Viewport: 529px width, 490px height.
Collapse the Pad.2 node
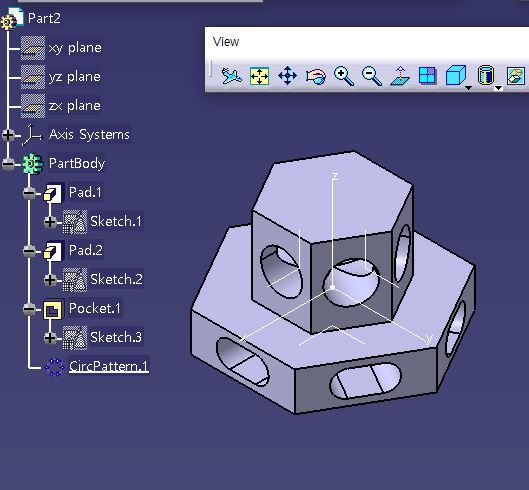tap(29, 251)
